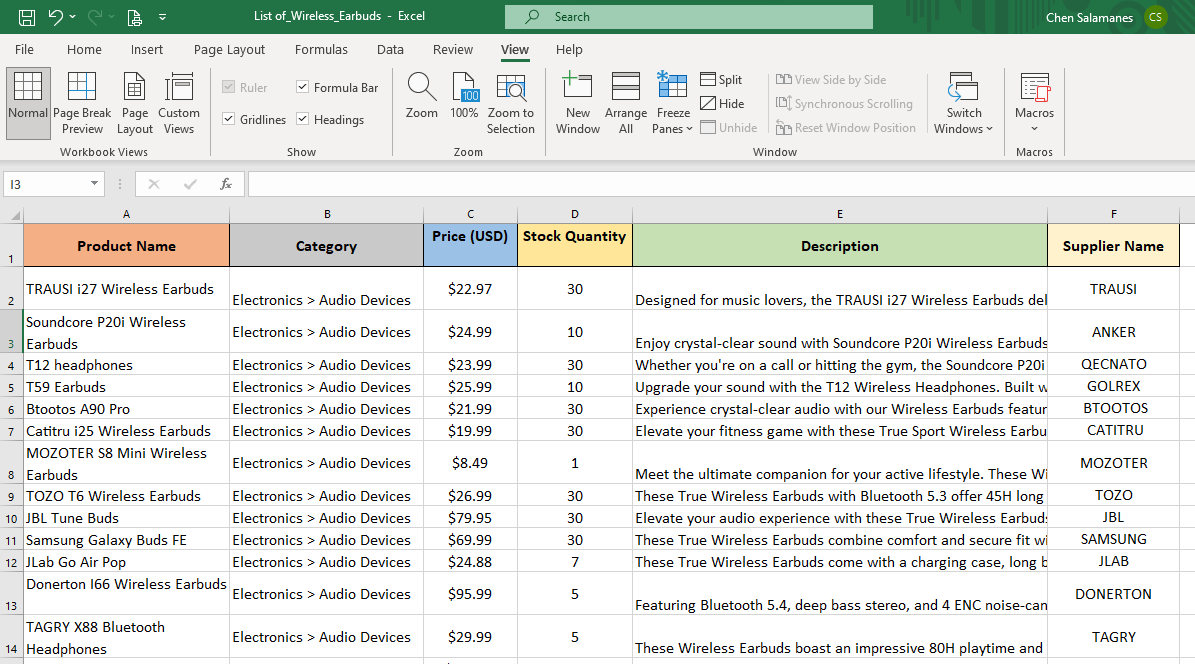
Task: Click the Macros icon
Action: tap(1034, 87)
